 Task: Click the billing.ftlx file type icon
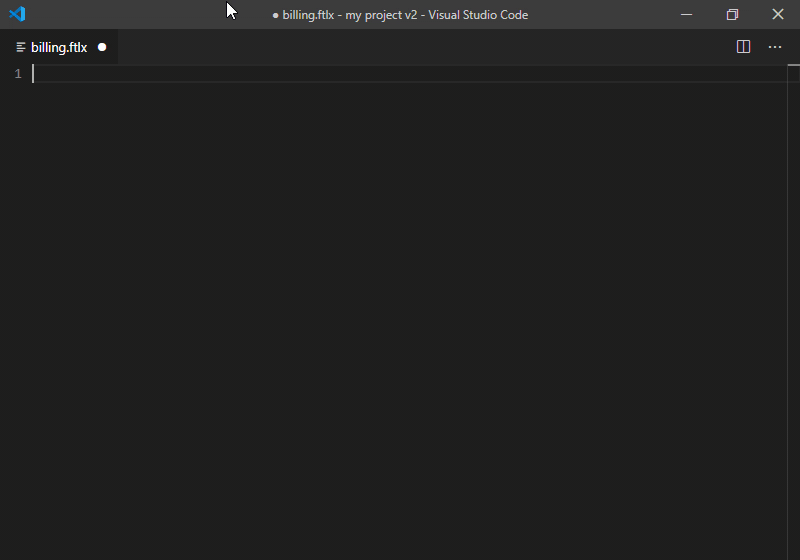click(x=21, y=47)
